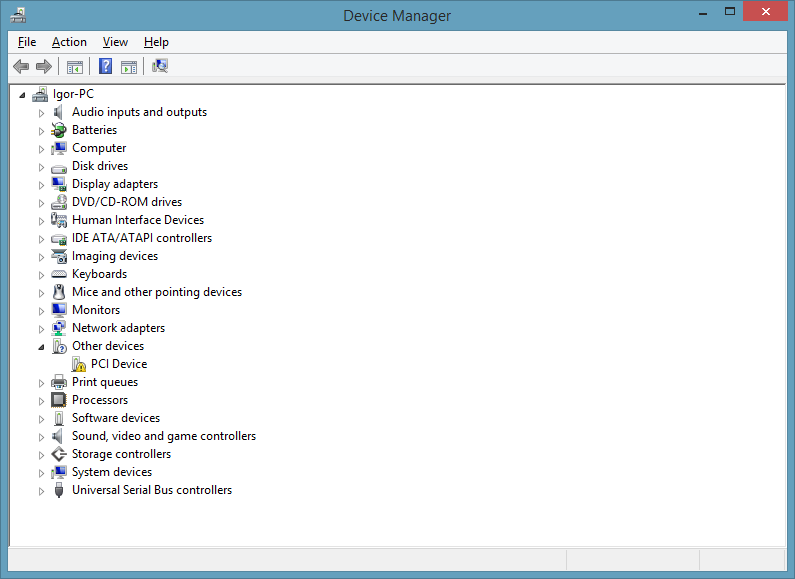Viewport: 795px width, 579px height.
Task: Select 'Mice and other pointing devices' text
Action: point(157,292)
